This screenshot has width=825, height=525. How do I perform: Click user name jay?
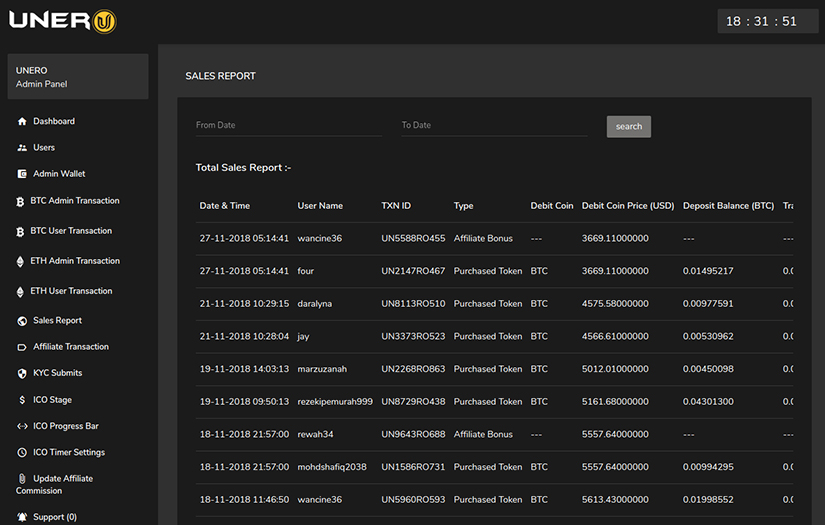303,337
